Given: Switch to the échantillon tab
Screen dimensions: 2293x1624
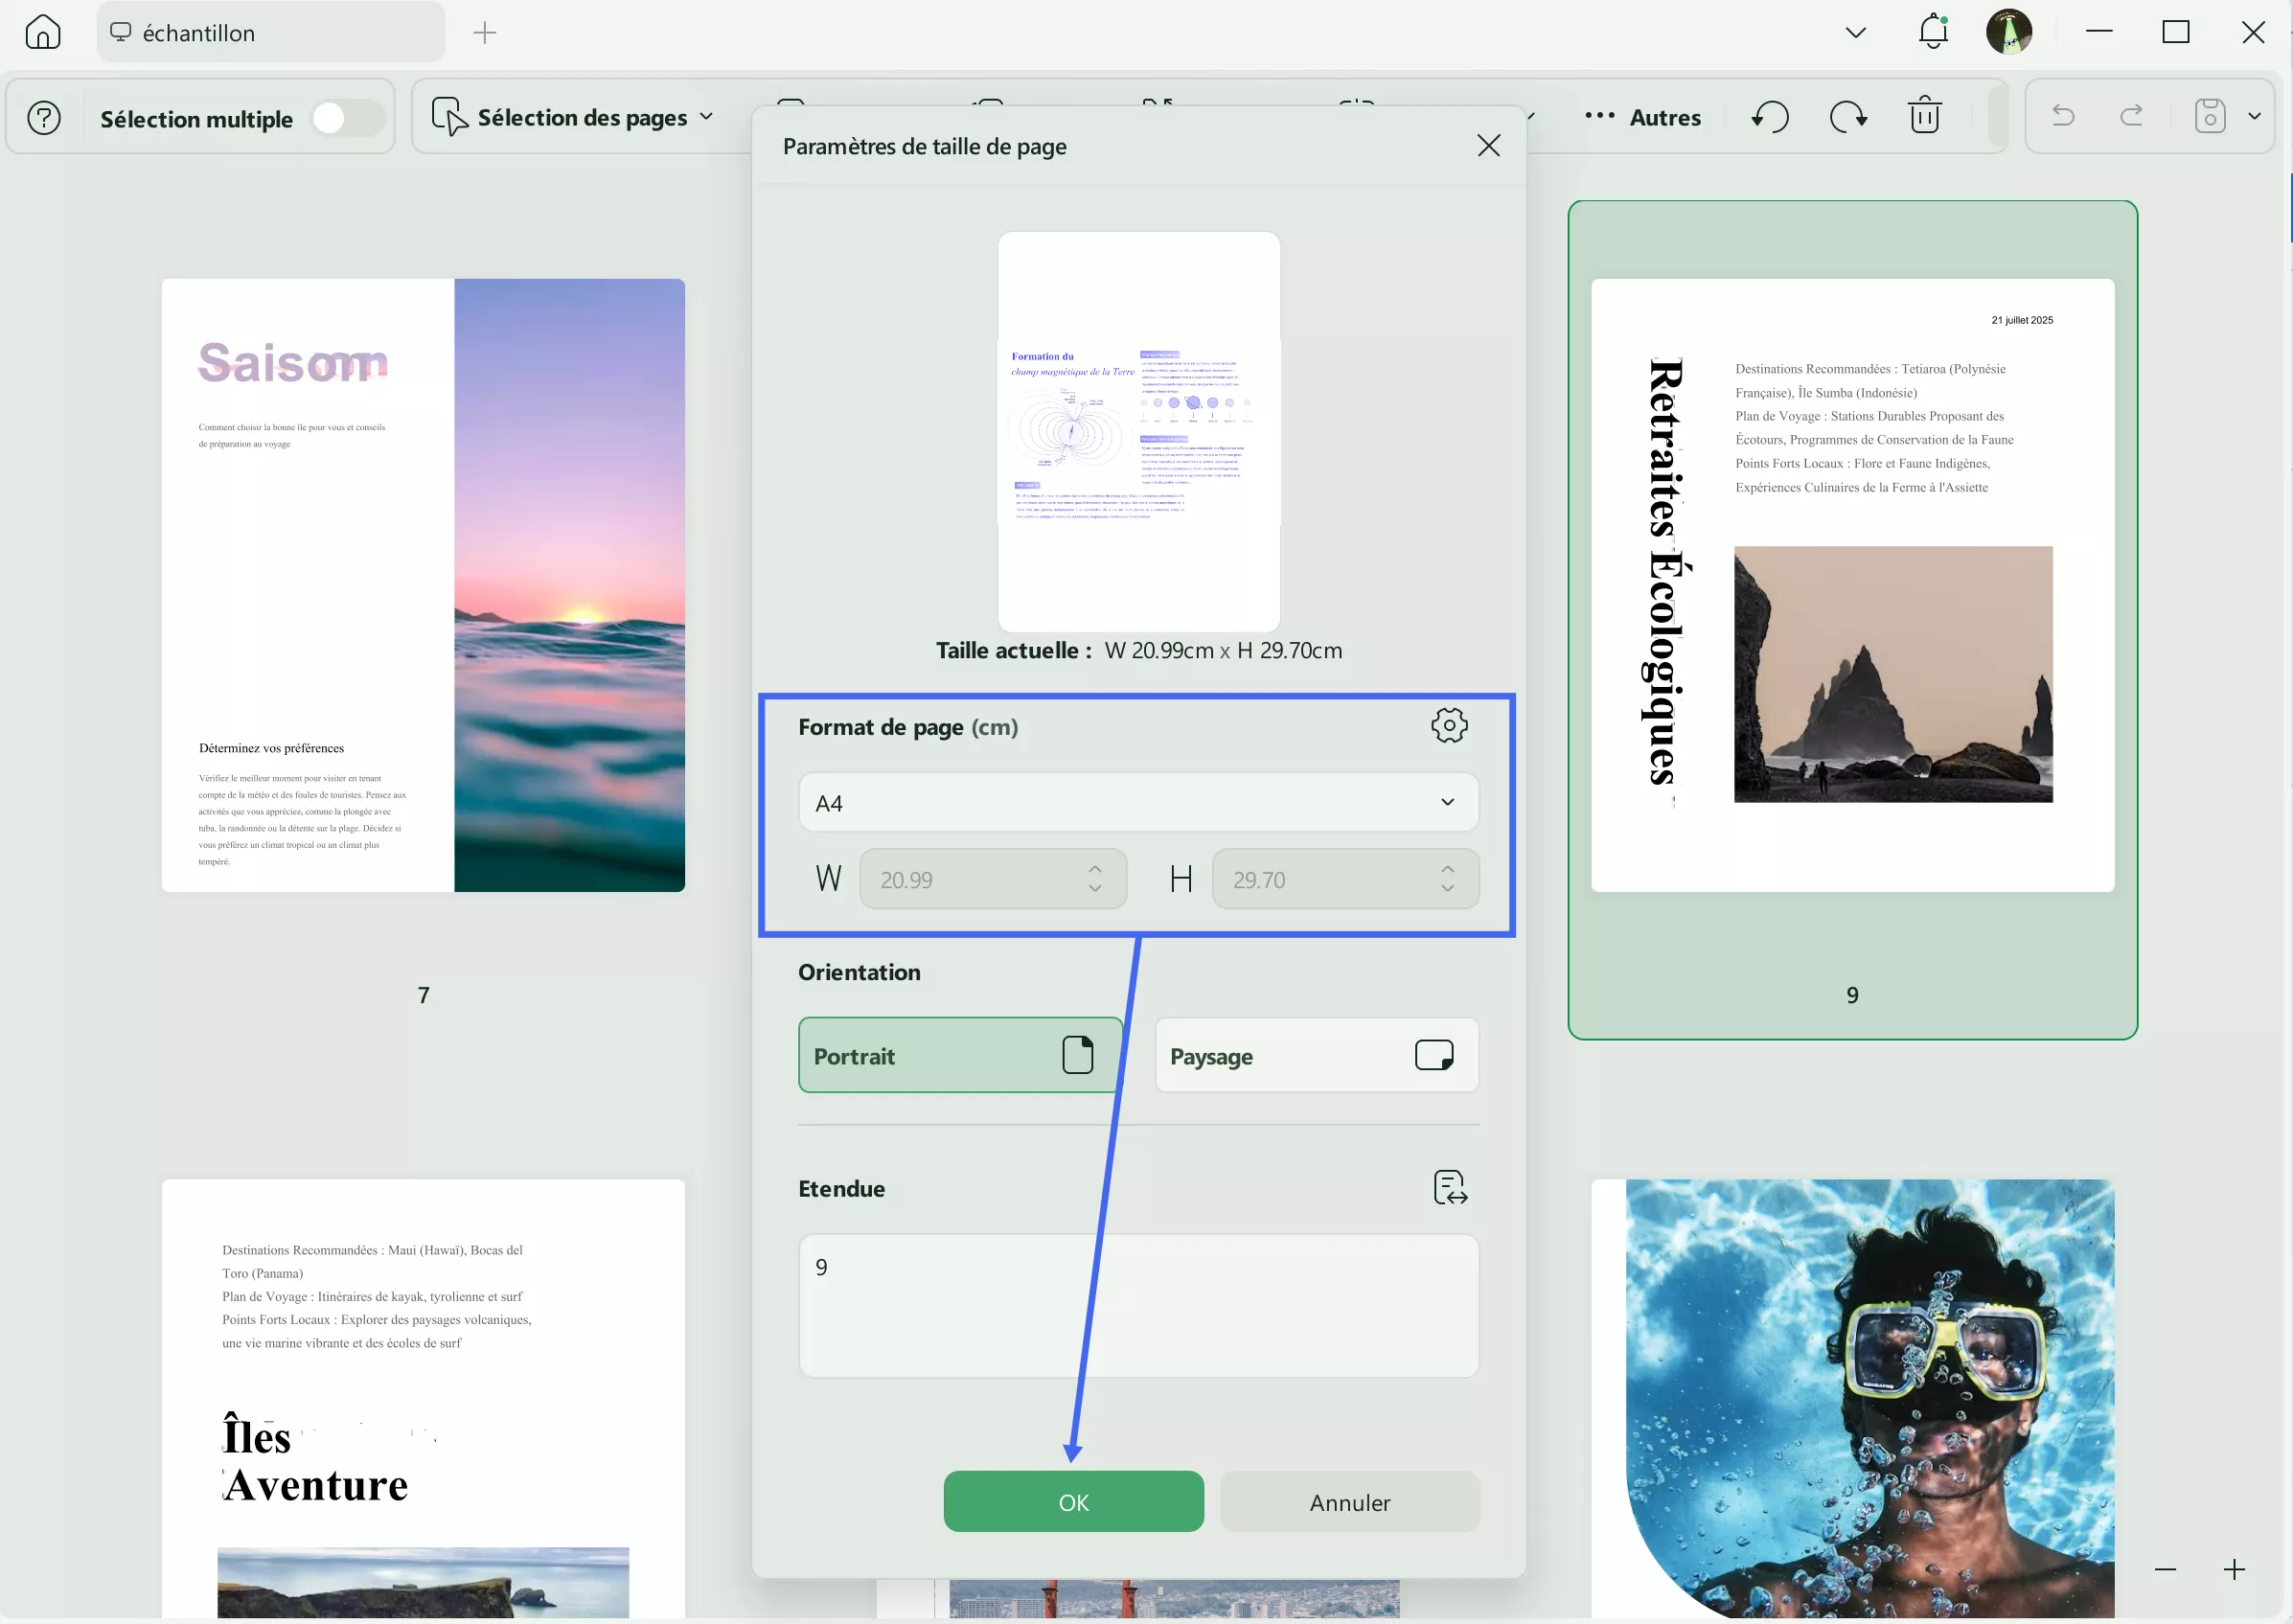Looking at the screenshot, I should tap(270, 32).
